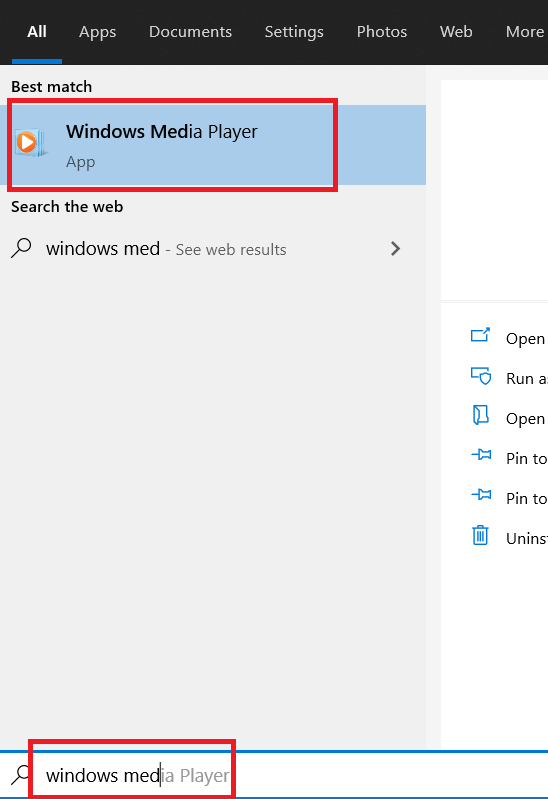The height and width of the screenshot is (799, 548).
Task: Click the Open file location folder icon
Action: click(480, 415)
